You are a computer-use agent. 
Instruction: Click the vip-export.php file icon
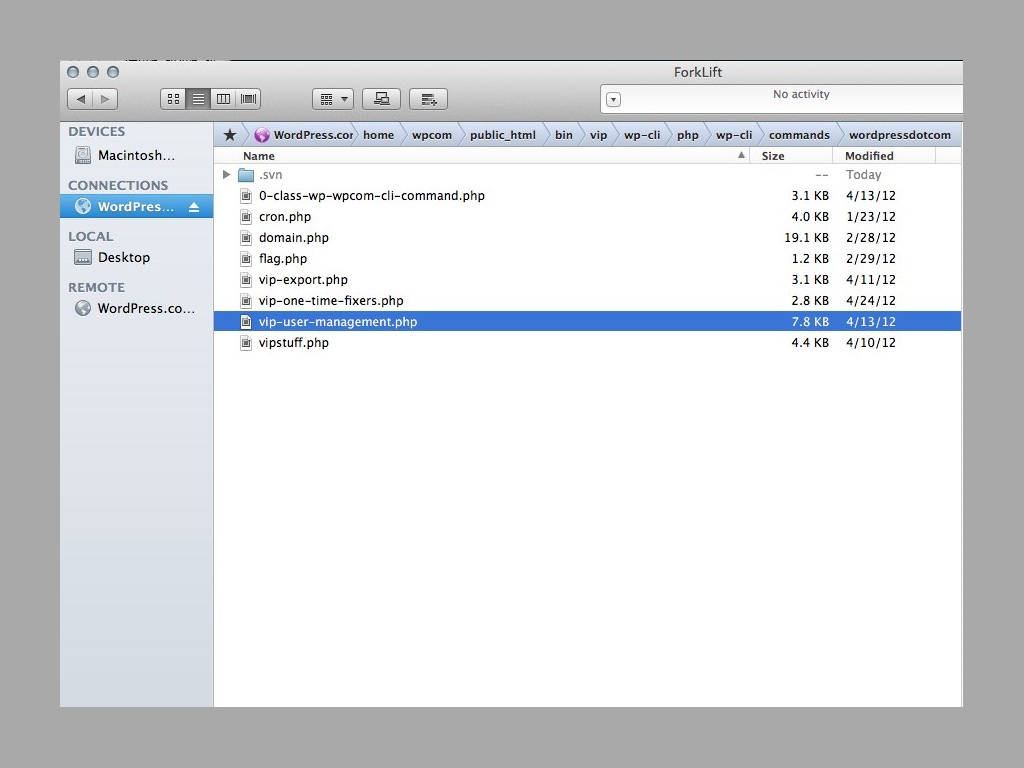(246, 280)
